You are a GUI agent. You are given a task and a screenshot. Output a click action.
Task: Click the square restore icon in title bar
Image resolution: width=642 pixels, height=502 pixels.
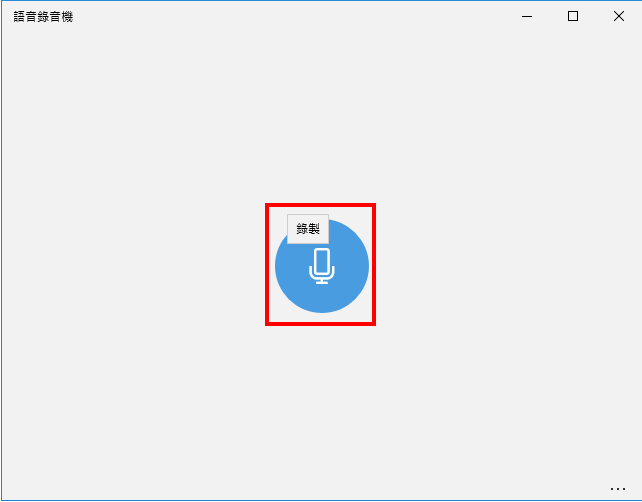click(x=573, y=16)
